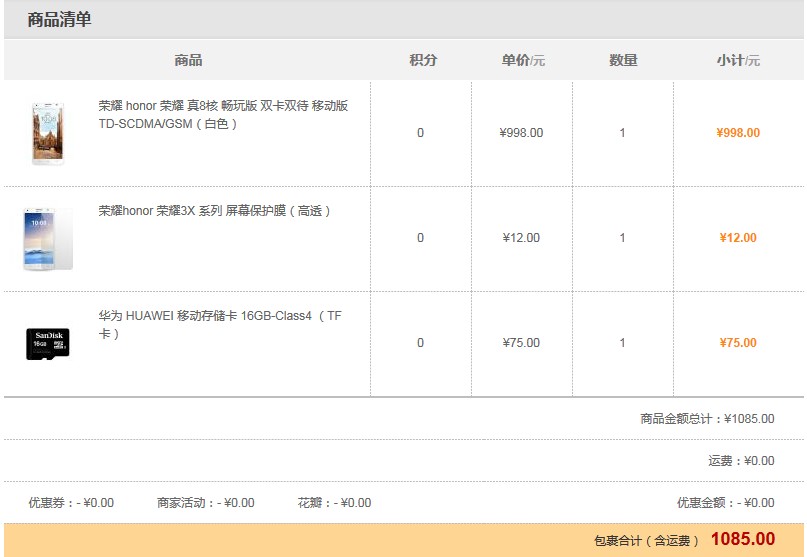Click the Honor 3X screen protector thumbnail
This screenshot has height=557, width=807.
pos(47,239)
